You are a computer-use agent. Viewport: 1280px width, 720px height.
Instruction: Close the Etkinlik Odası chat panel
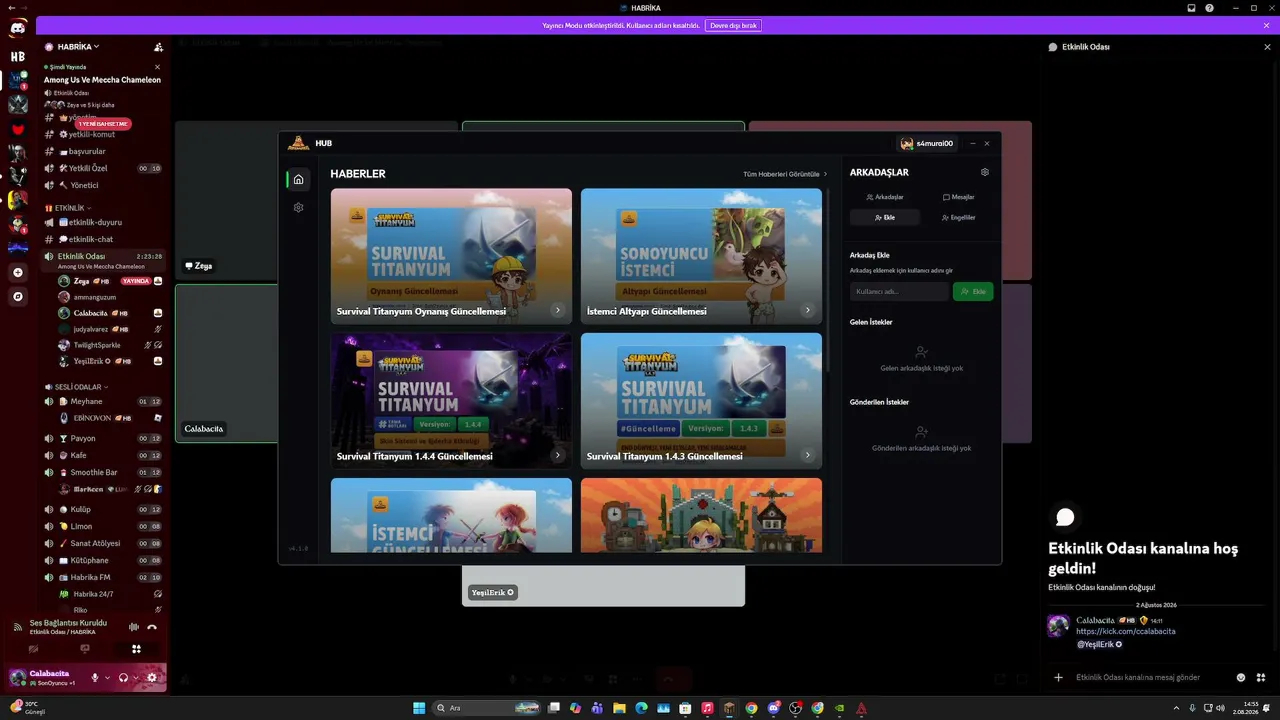point(1267,47)
